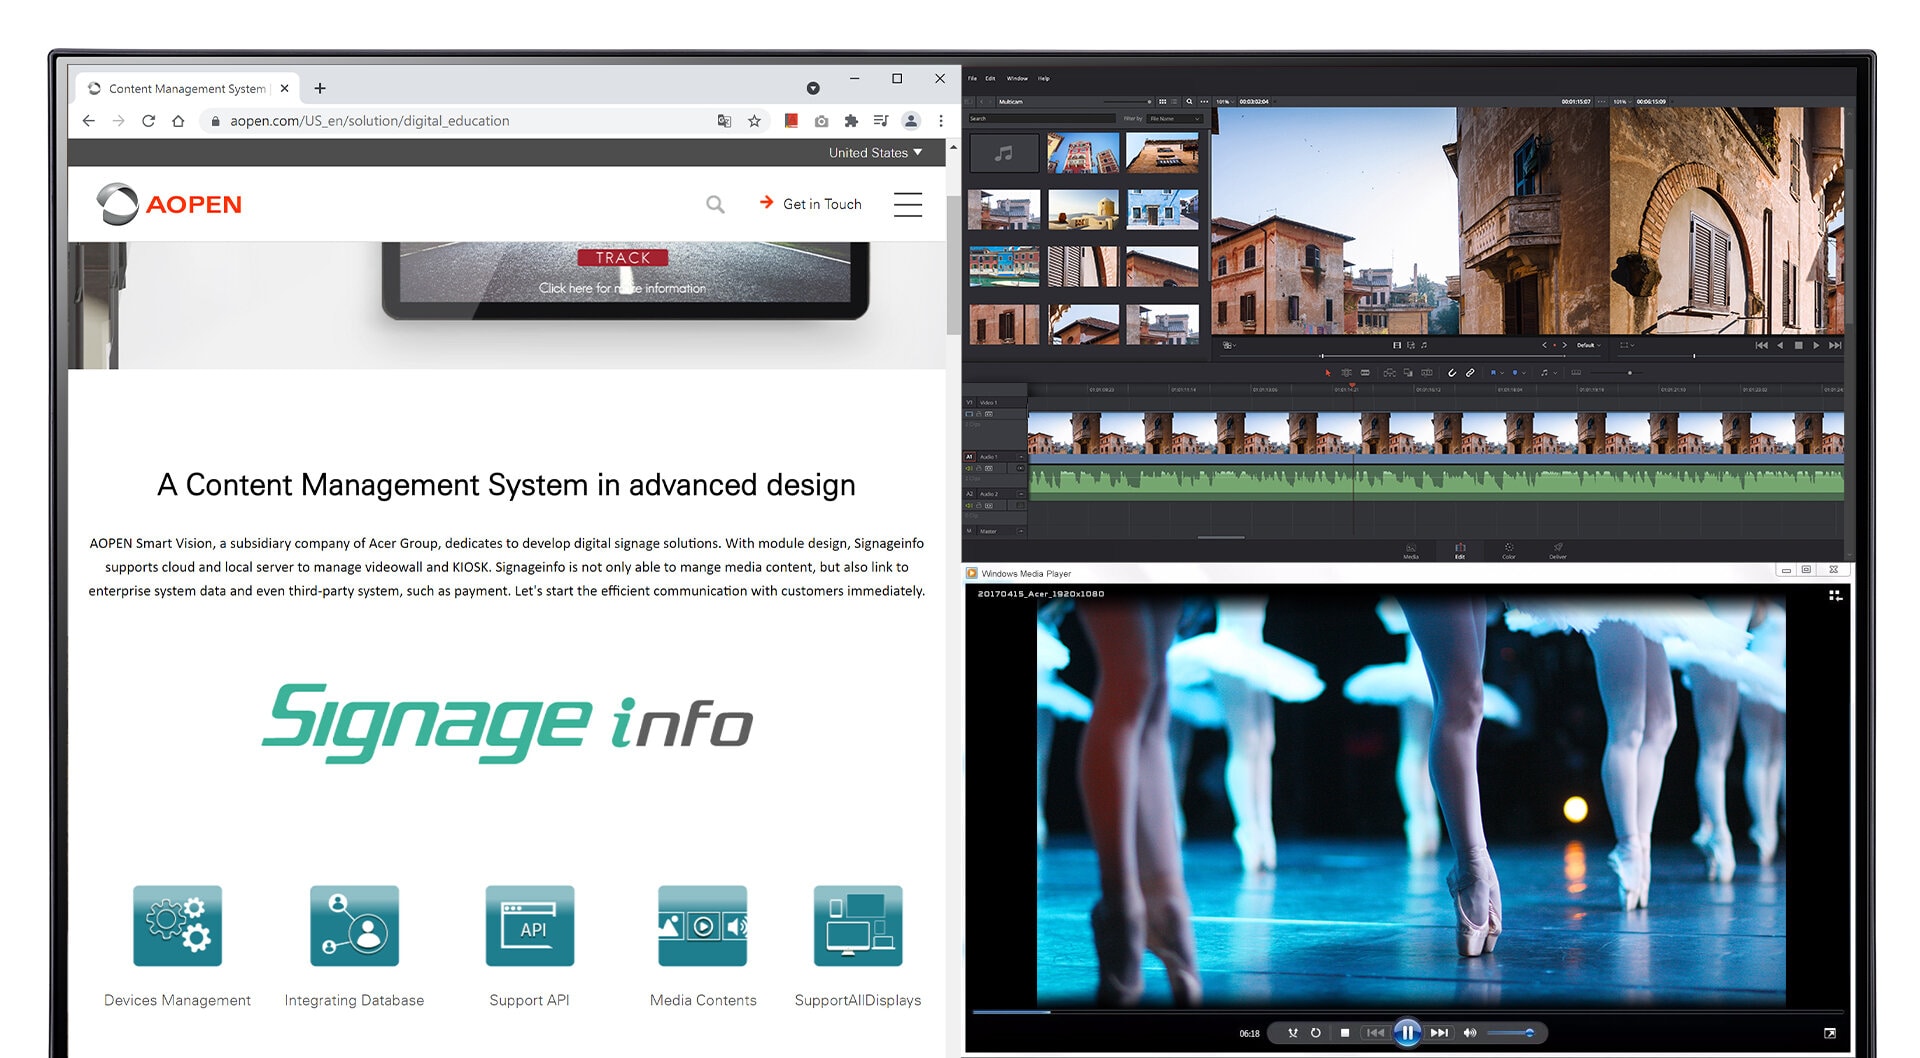Open the Chrome home page button
This screenshot has width=1920, height=1058.
point(178,121)
